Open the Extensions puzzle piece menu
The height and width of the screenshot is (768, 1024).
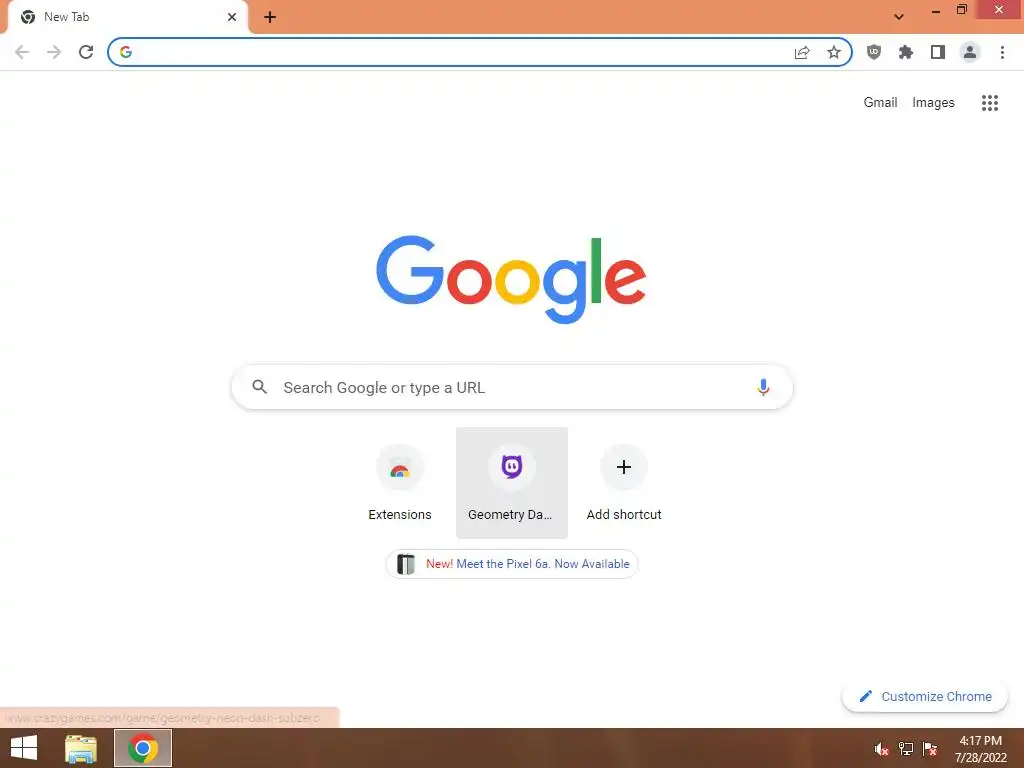[x=906, y=52]
